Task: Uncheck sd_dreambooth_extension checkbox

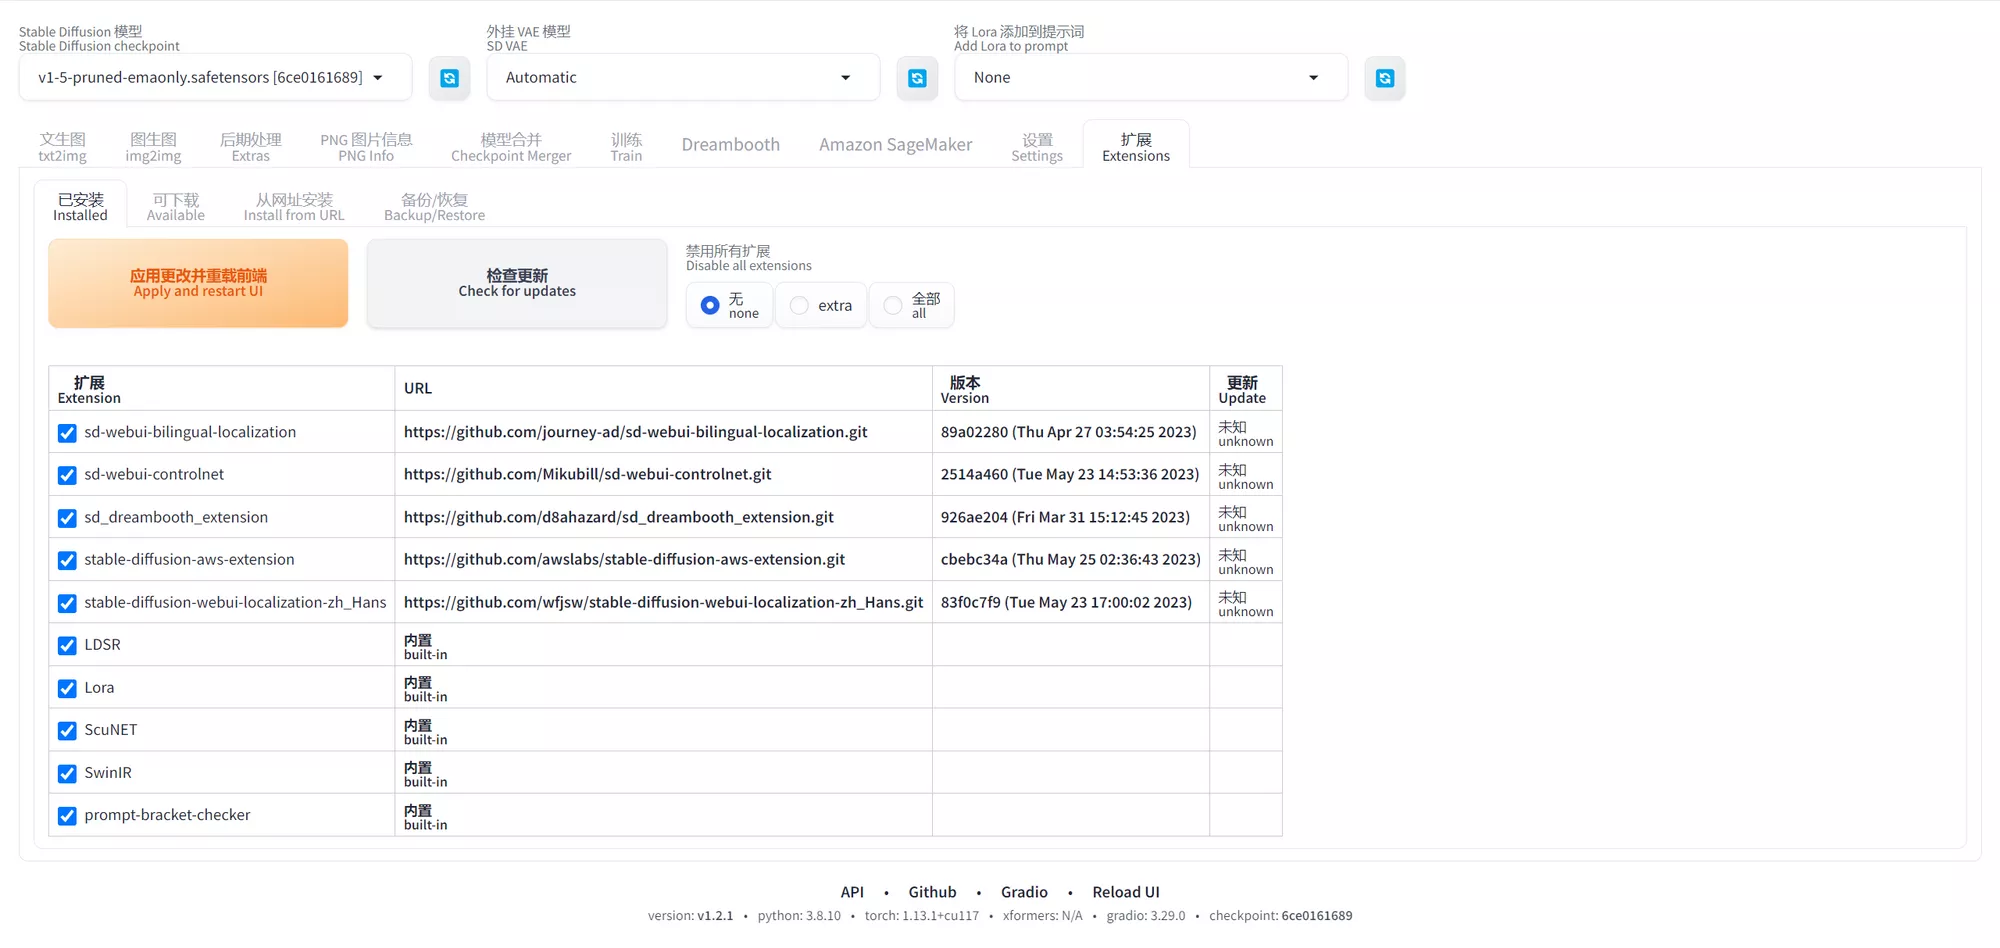Action: [x=67, y=518]
